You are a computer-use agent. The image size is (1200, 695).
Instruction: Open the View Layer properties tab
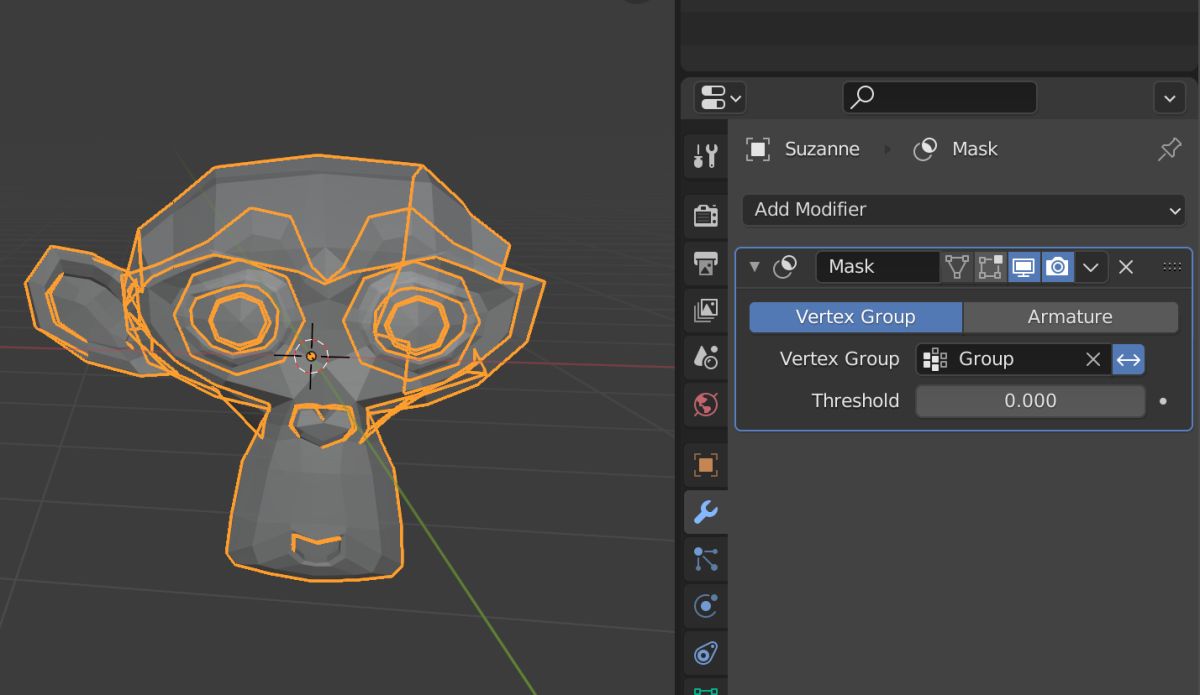click(x=706, y=310)
